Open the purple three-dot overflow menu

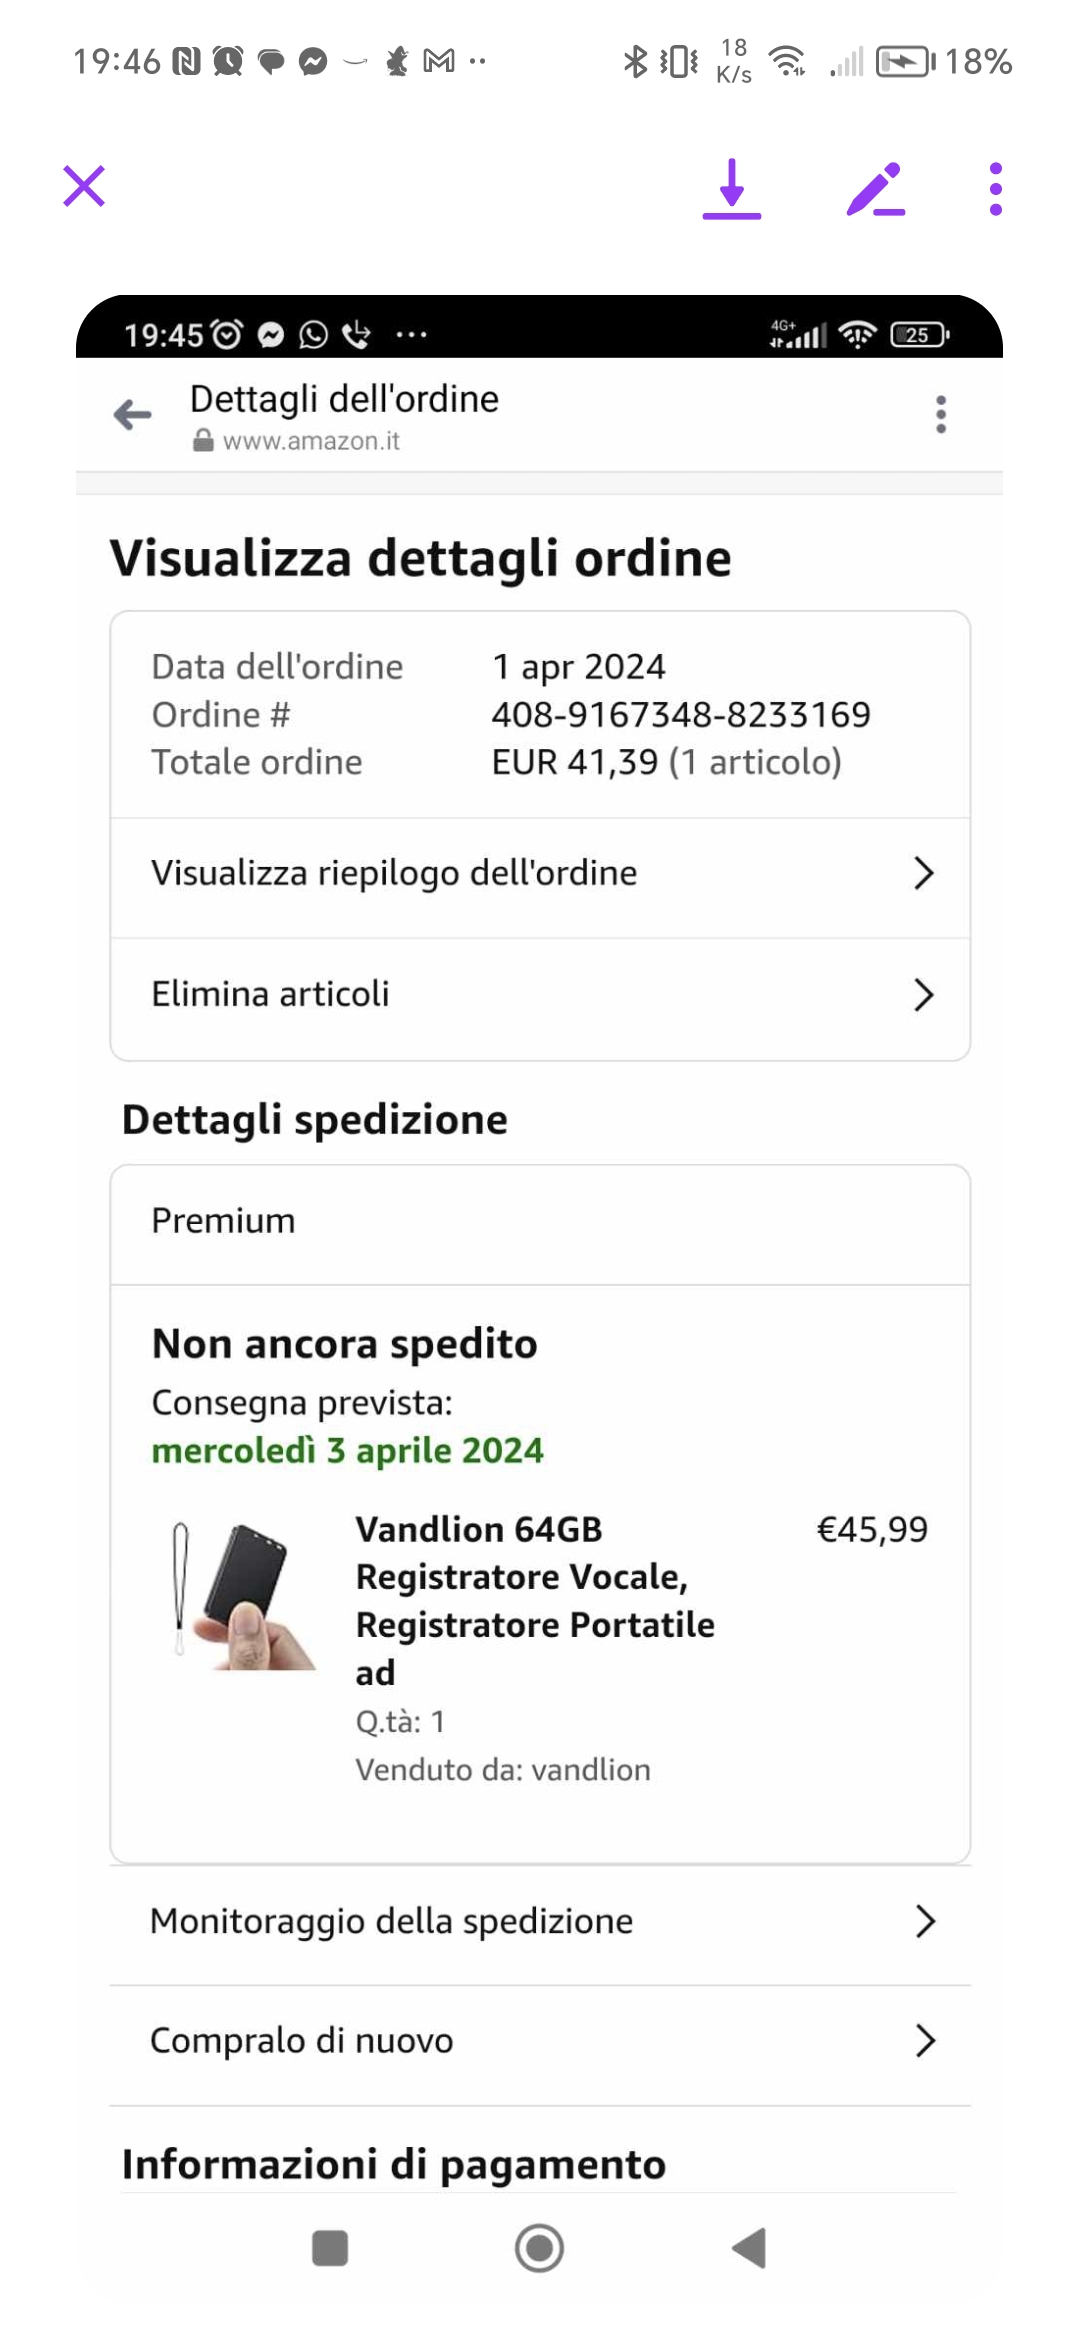(x=995, y=189)
